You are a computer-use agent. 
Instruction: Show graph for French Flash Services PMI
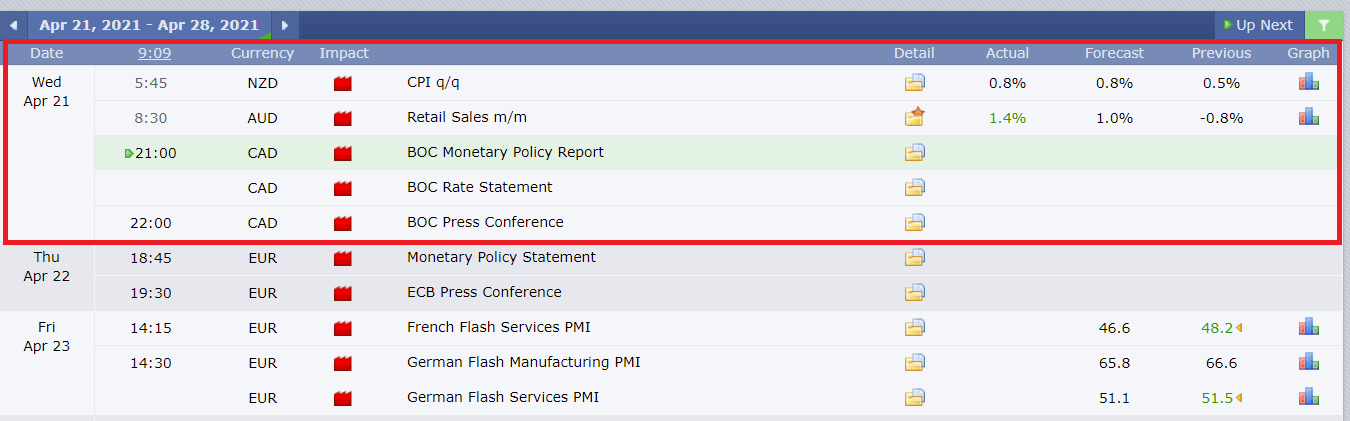pos(1308,327)
